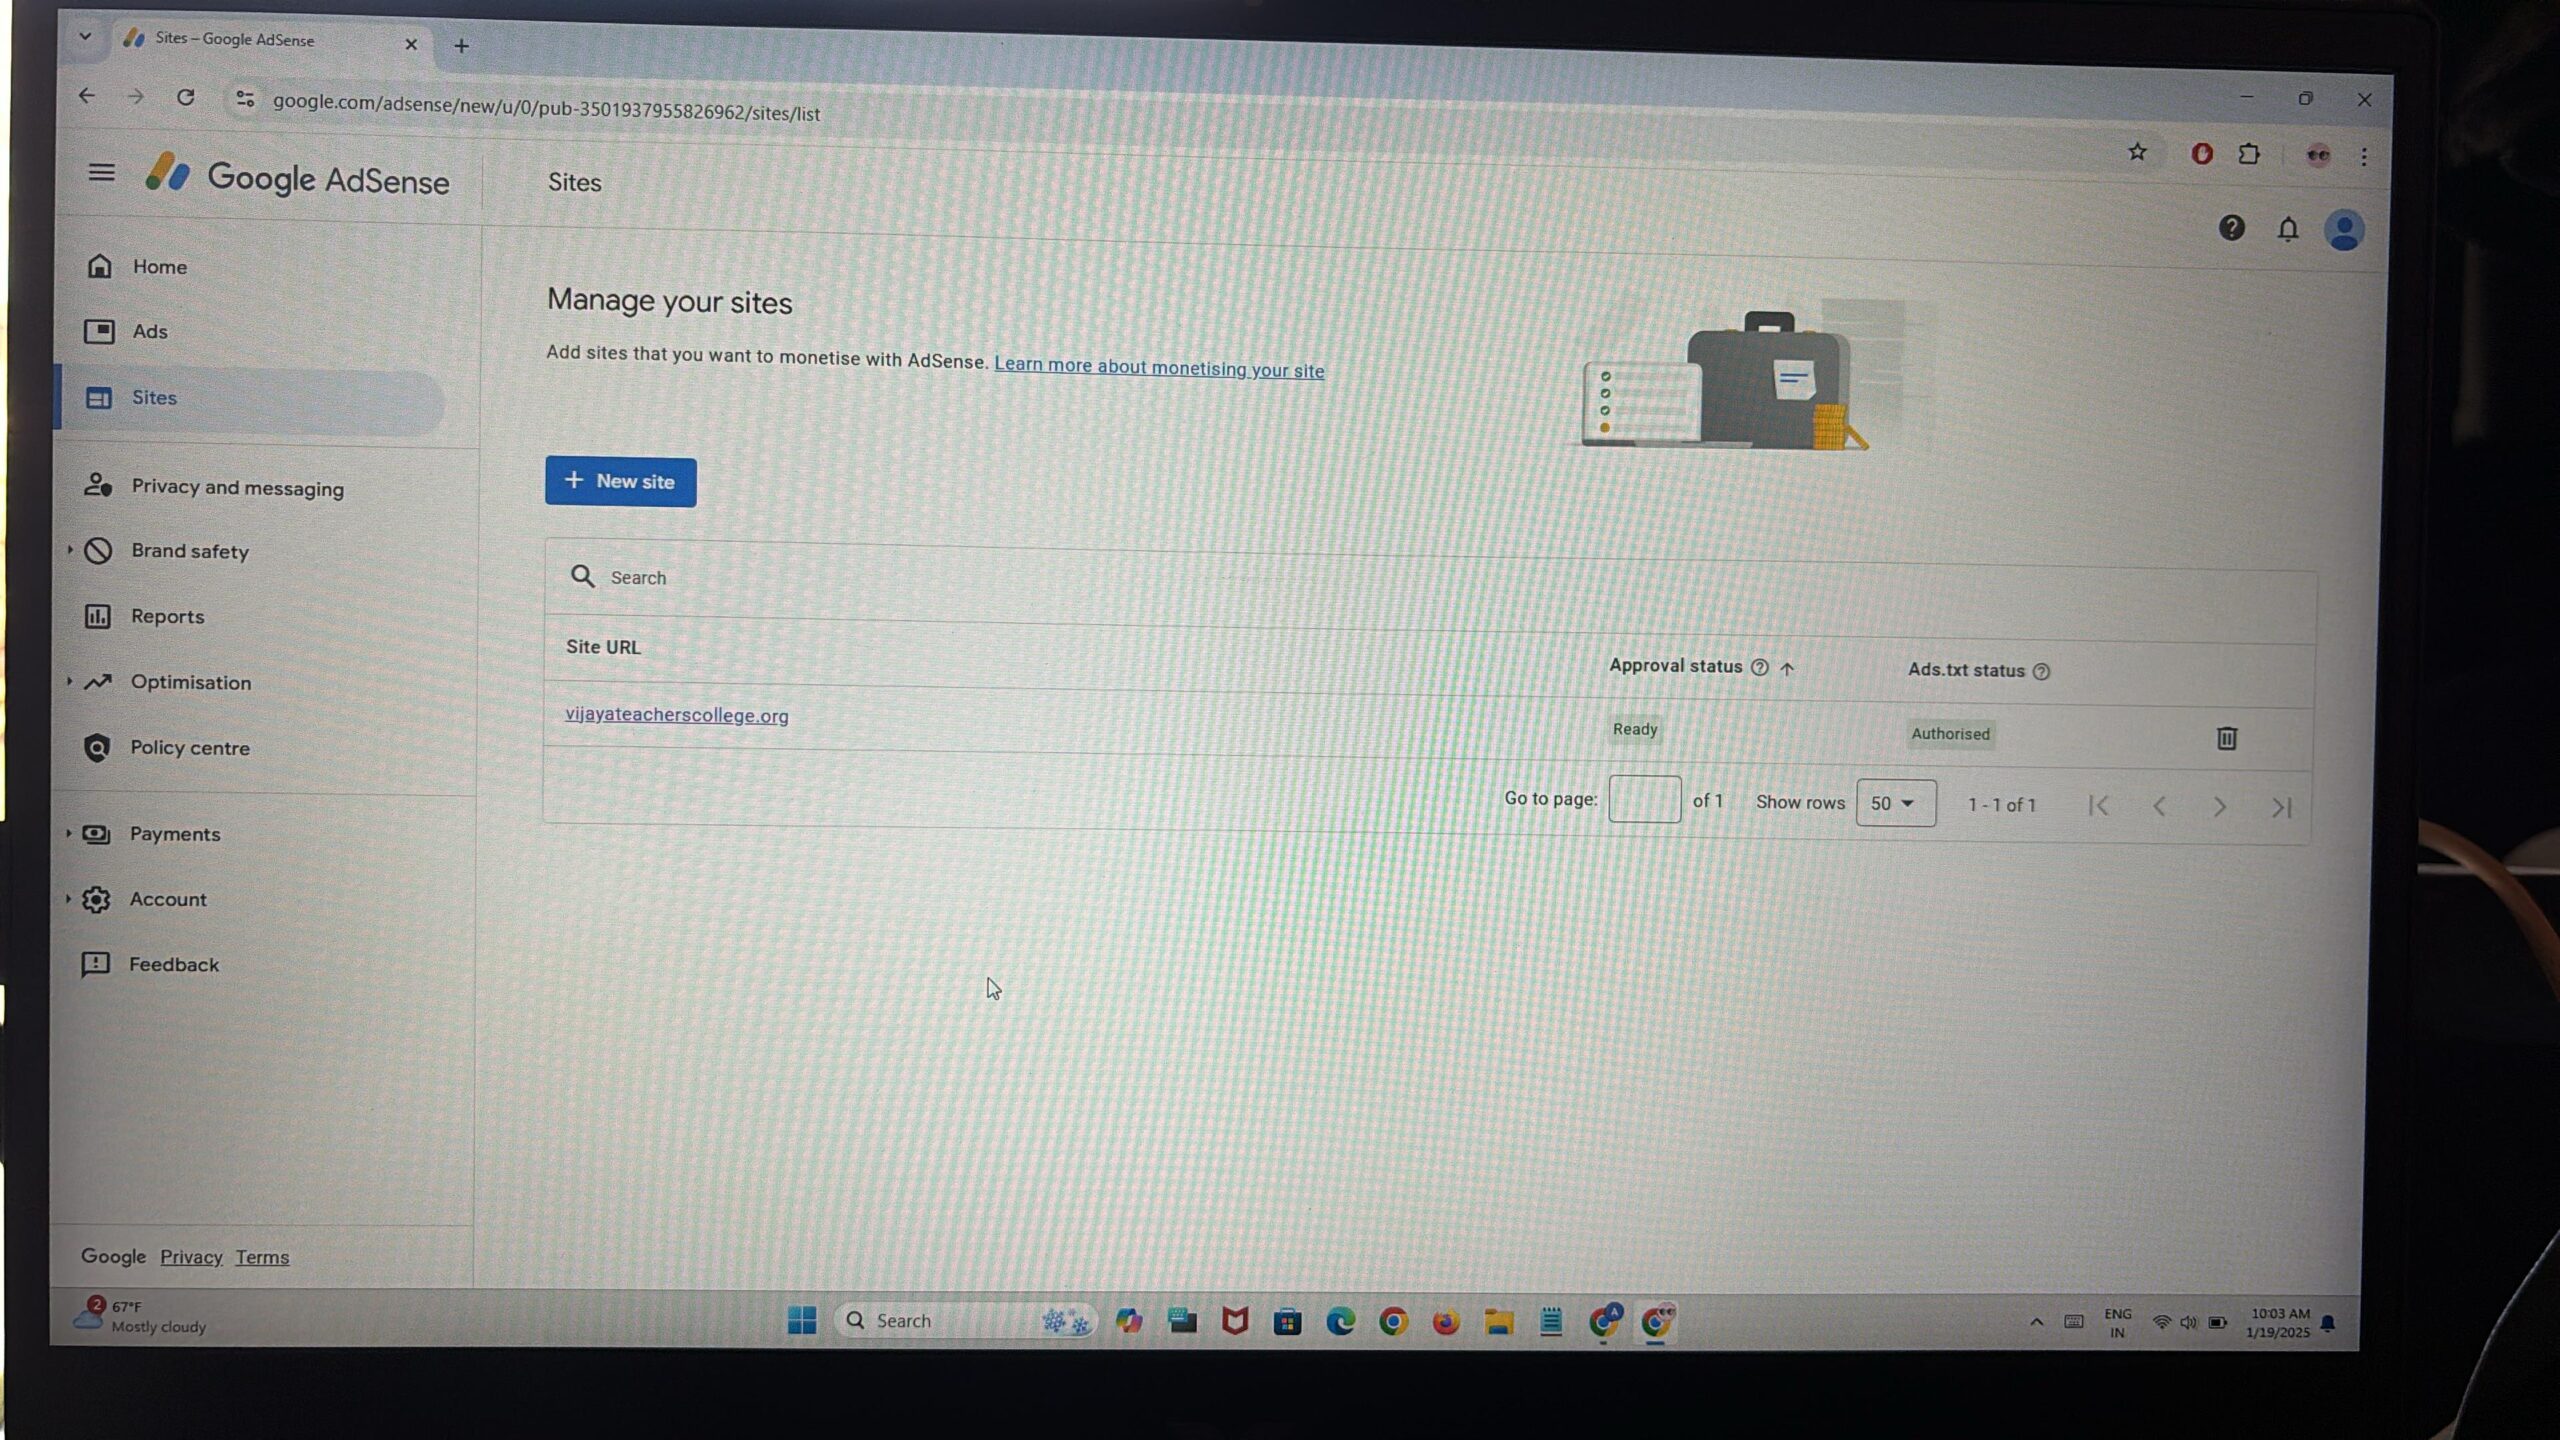Viewport: 2560px width, 1440px height.
Task: Open Feedback in the sidebar
Action: pyautogui.click(x=173, y=964)
